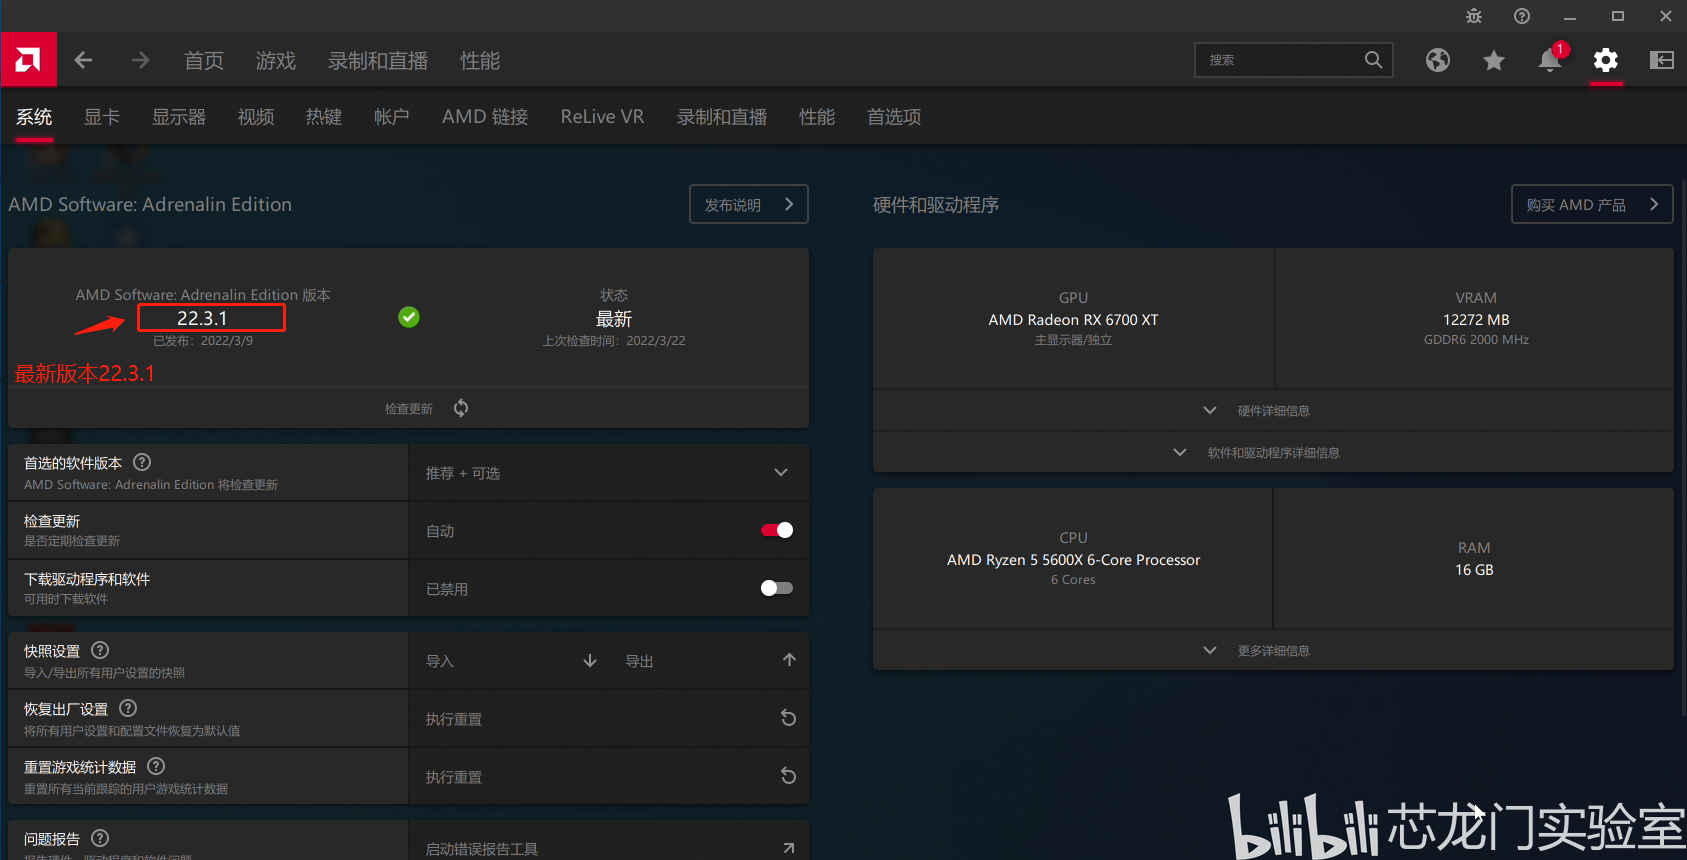Click the export up-arrow icon
Screen dimensions: 1687x860
[x=789, y=660]
